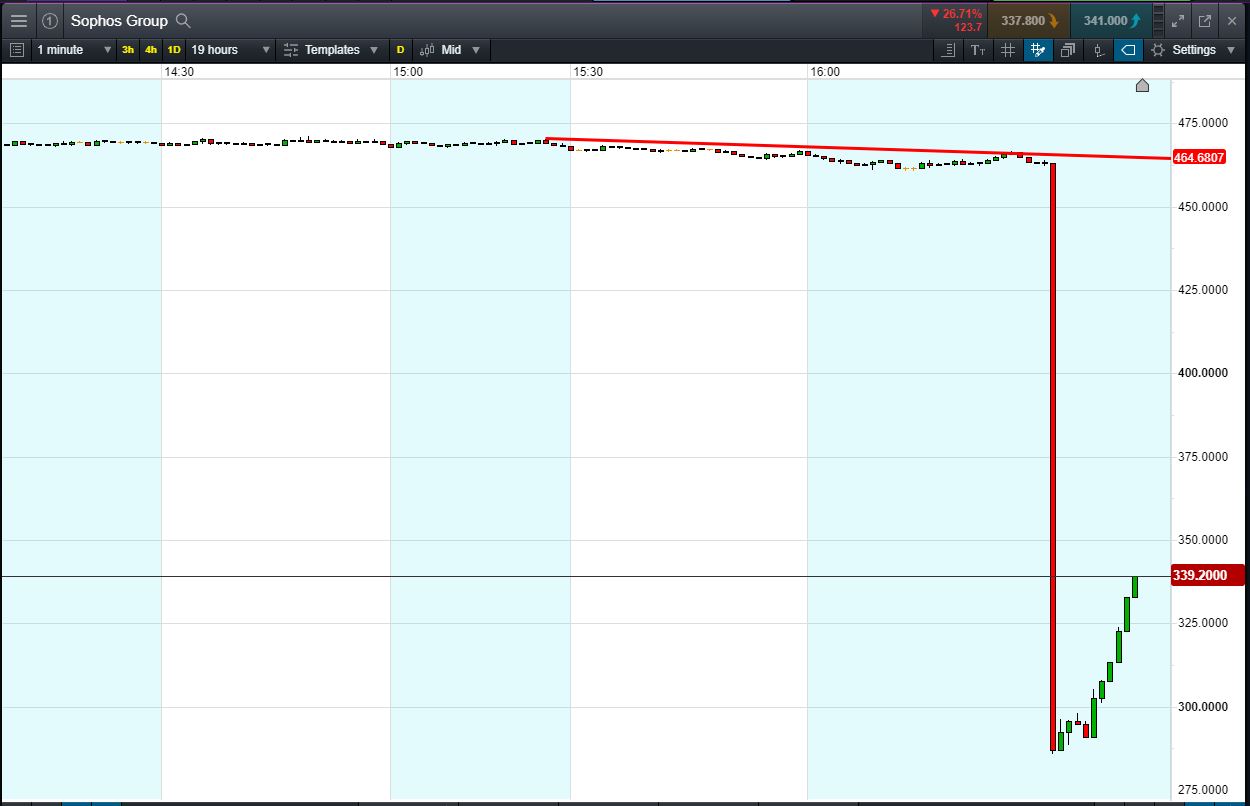1250x806 pixels.
Task: Toggle the highlighted grid drawing tool
Action: [x=1038, y=50]
